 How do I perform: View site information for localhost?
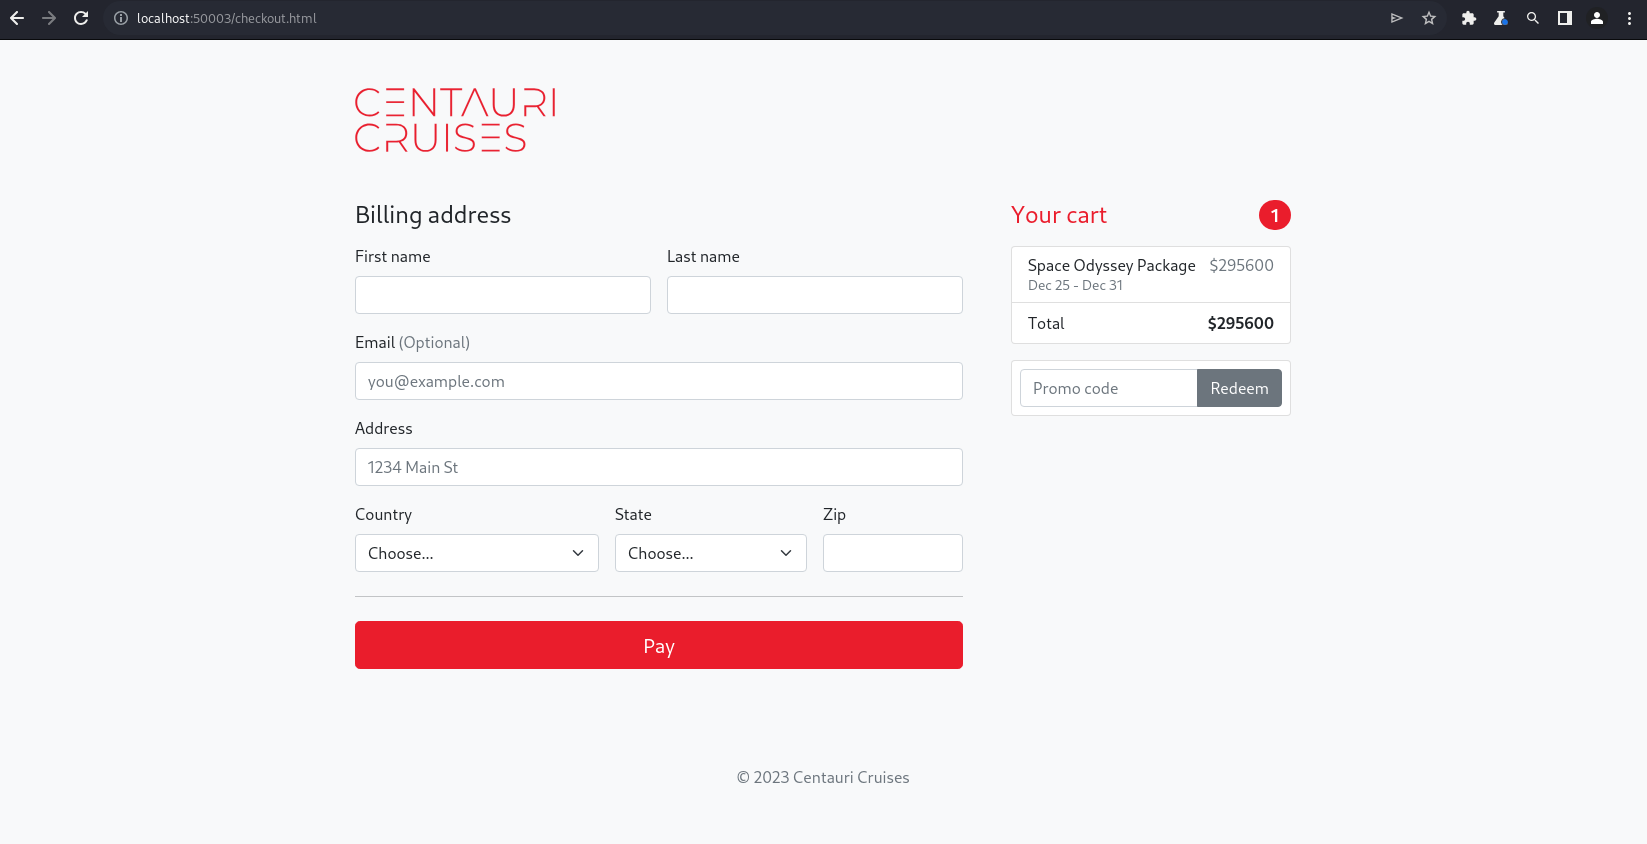121,18
